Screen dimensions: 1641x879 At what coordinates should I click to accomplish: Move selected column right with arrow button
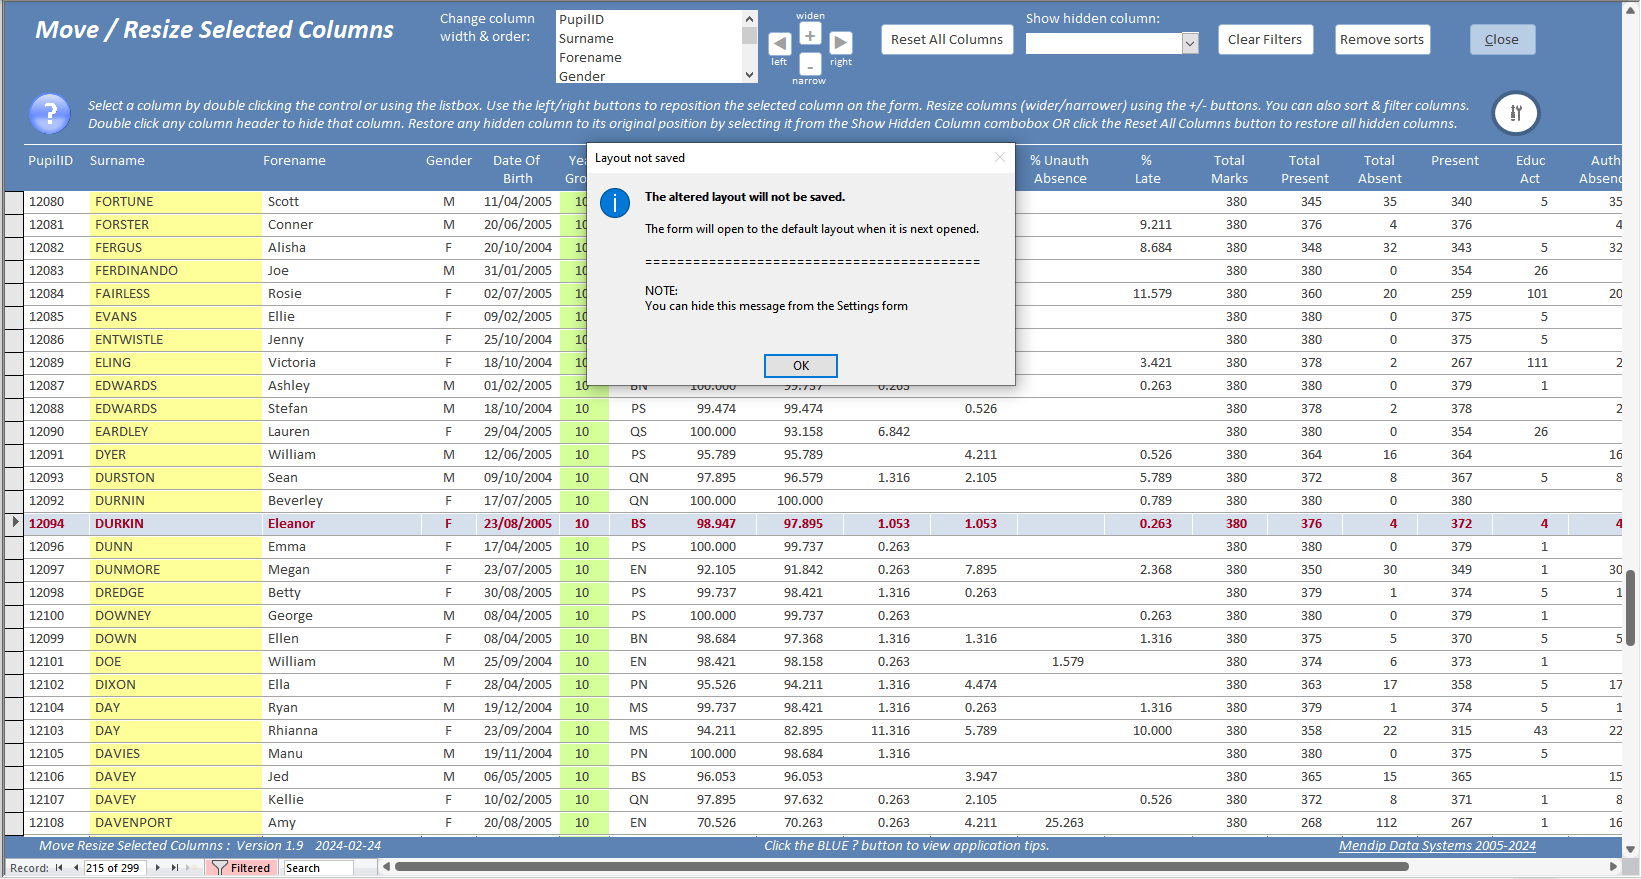pos(841,43)
